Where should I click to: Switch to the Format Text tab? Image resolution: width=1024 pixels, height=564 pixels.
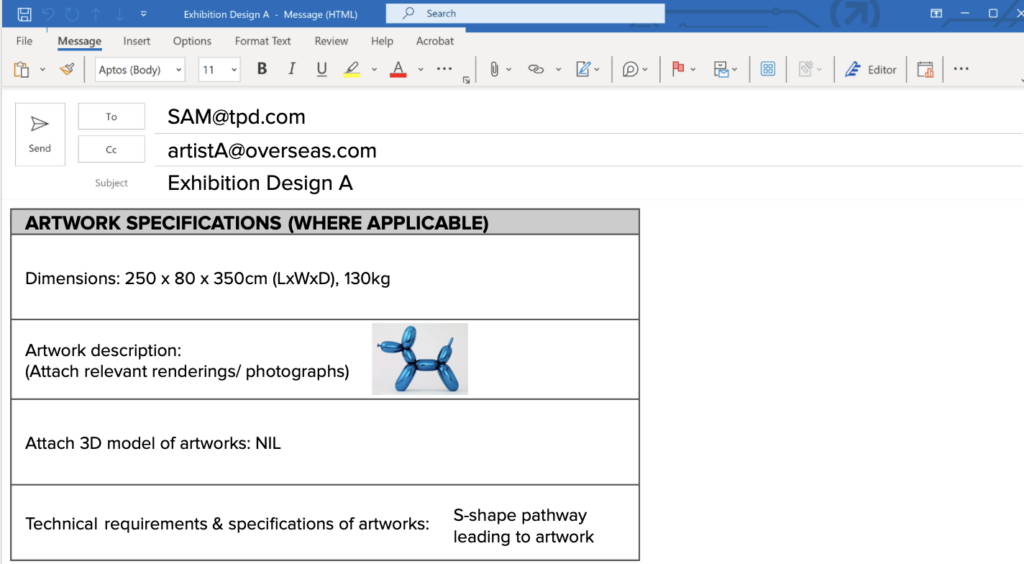coord(263,40)
